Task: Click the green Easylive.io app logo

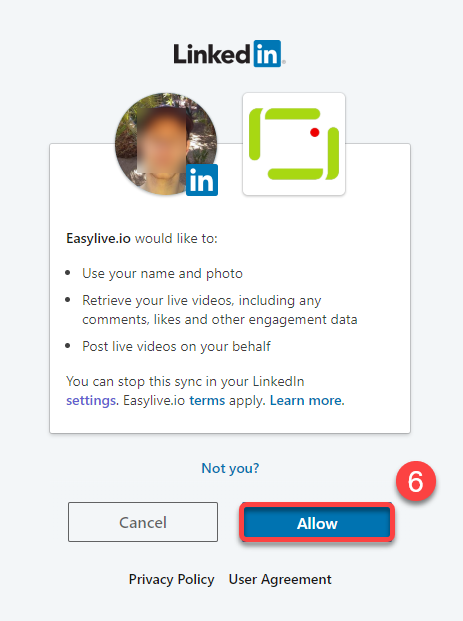Action: click(x=294, y=144)
